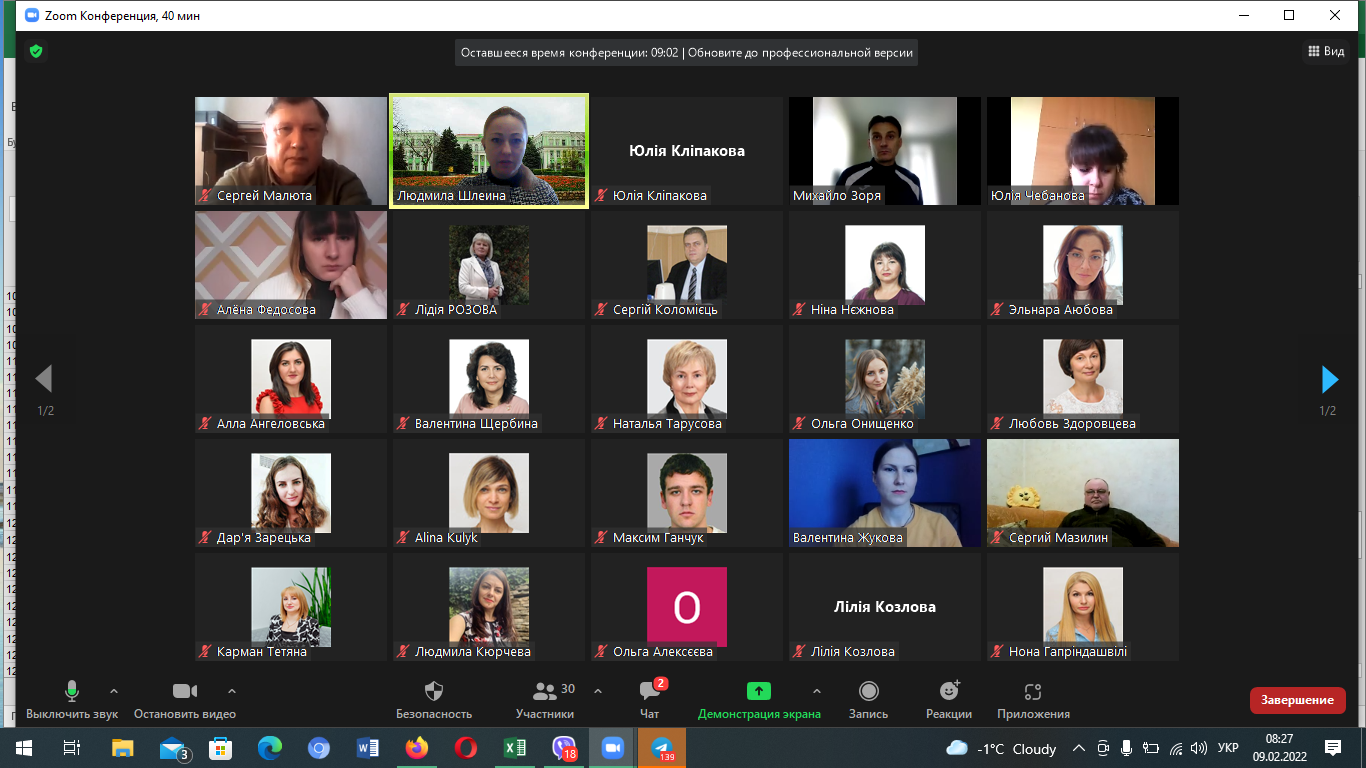Click Карман Тетяна participant name label
1366x768 pixels.
coord(262,652)
